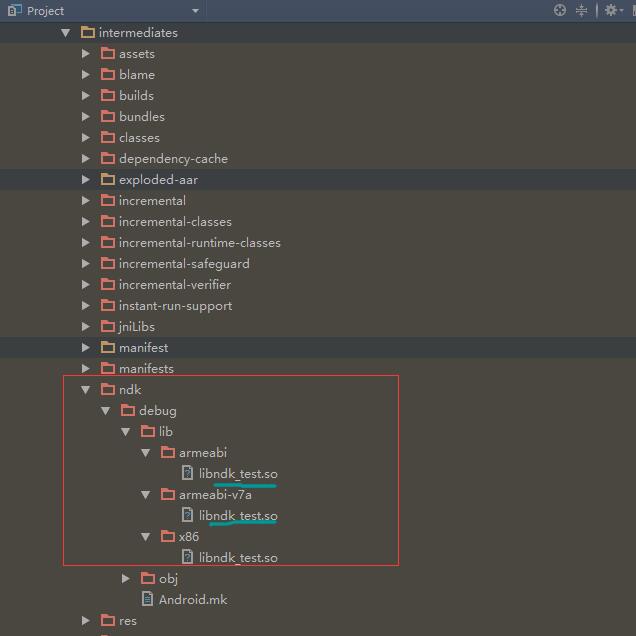Collapse the intermediates folder
This screenshot has width=636, height=636.
[65, 33]
